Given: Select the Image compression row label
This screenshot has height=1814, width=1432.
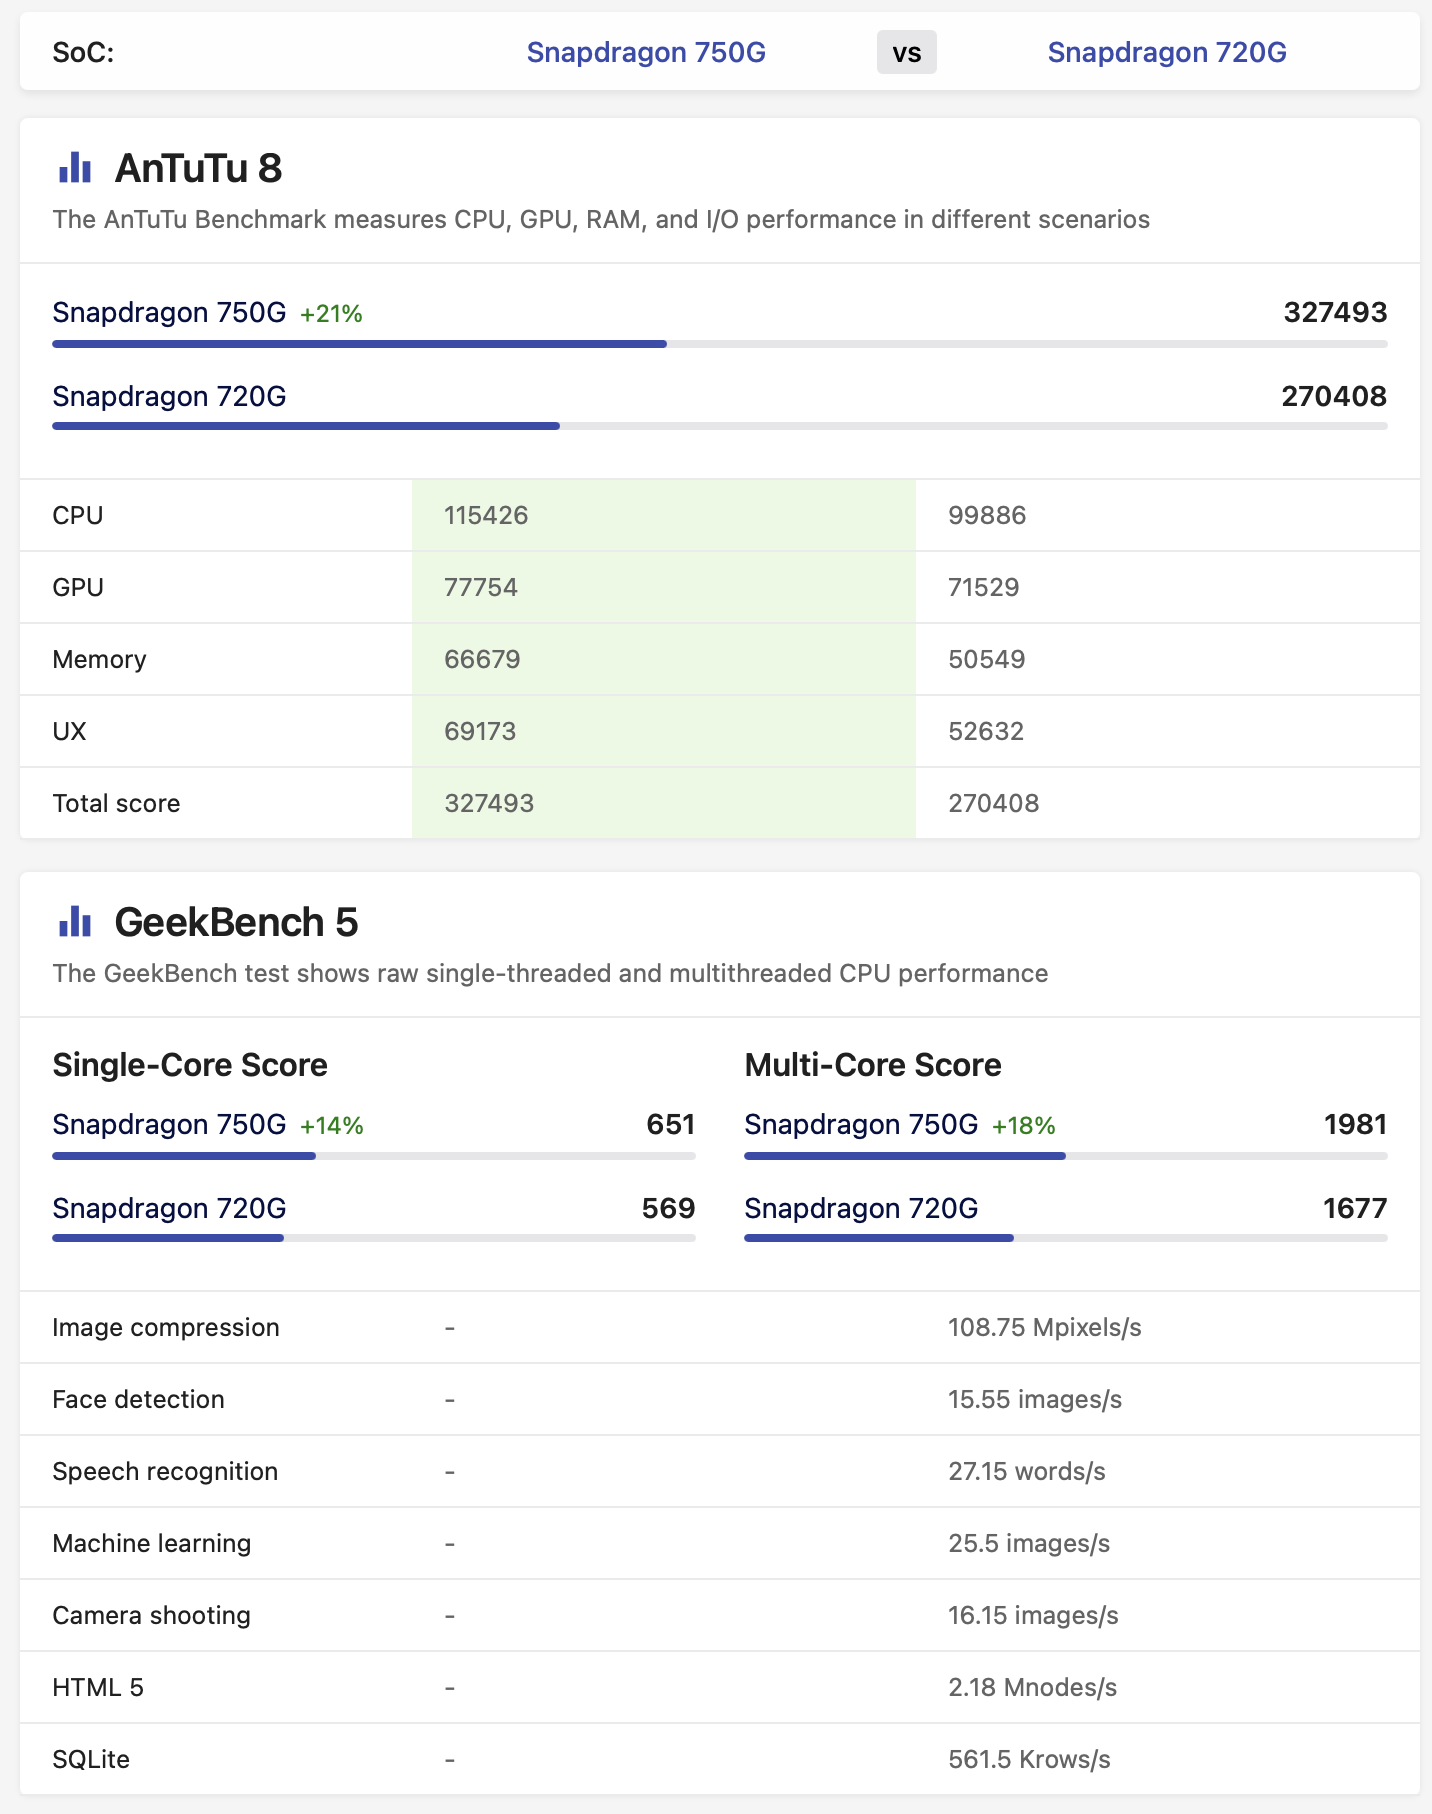Looking at the screenshot, I should [166, 1328].
